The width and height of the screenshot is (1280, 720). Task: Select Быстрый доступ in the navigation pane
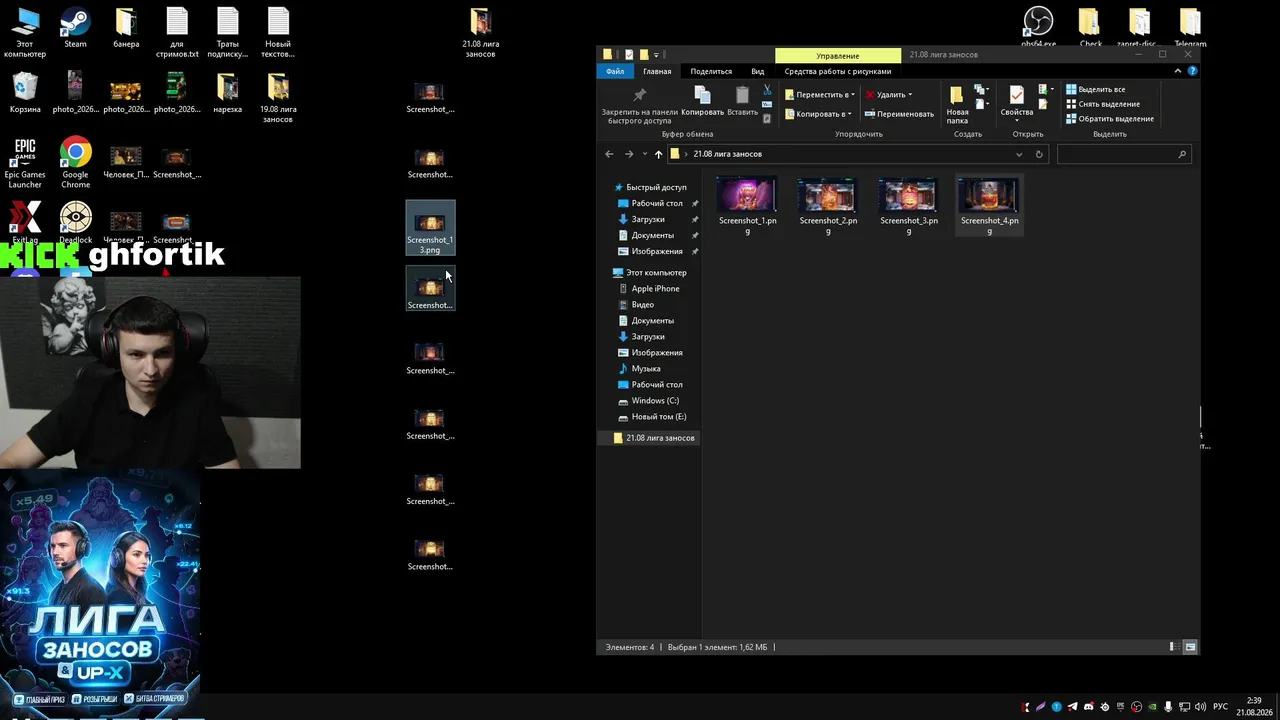tap(649, 187)
